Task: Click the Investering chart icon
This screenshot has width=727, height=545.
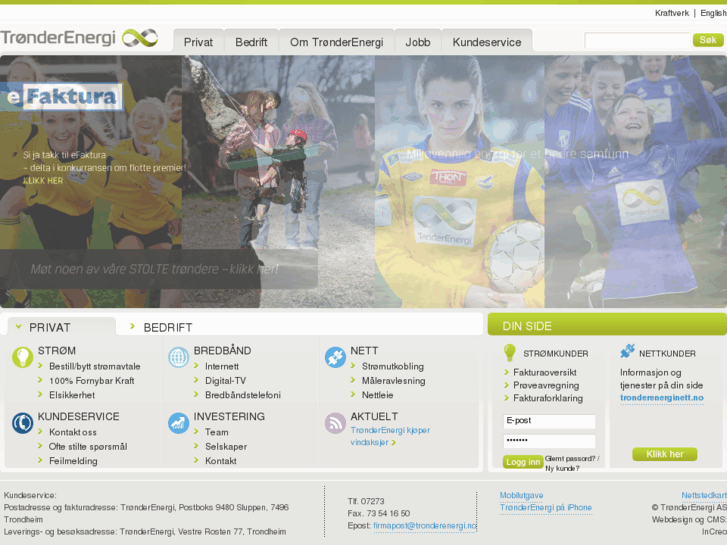Action: tap(179, 423)
